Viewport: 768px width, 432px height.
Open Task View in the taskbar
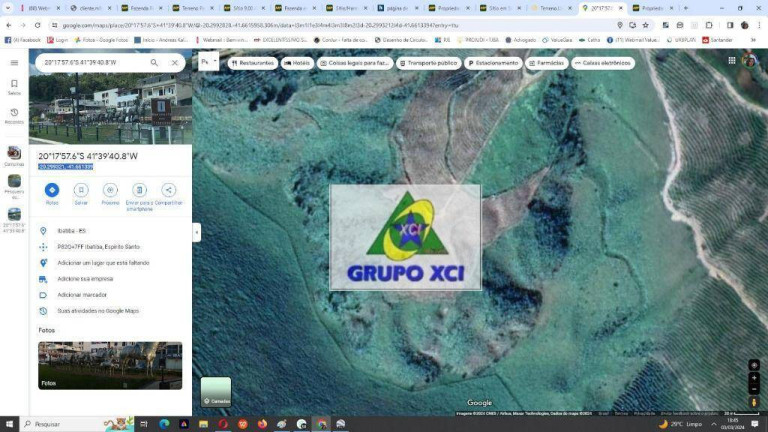[x=144, y=424]
